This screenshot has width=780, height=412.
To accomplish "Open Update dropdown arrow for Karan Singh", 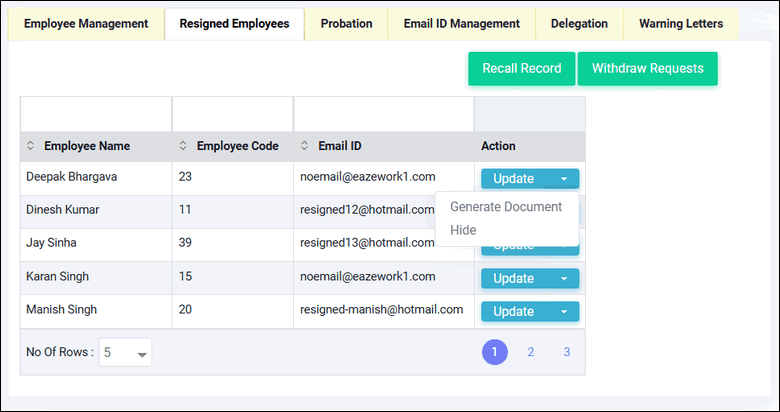I will pyautogui.click(x=564, y=278).
